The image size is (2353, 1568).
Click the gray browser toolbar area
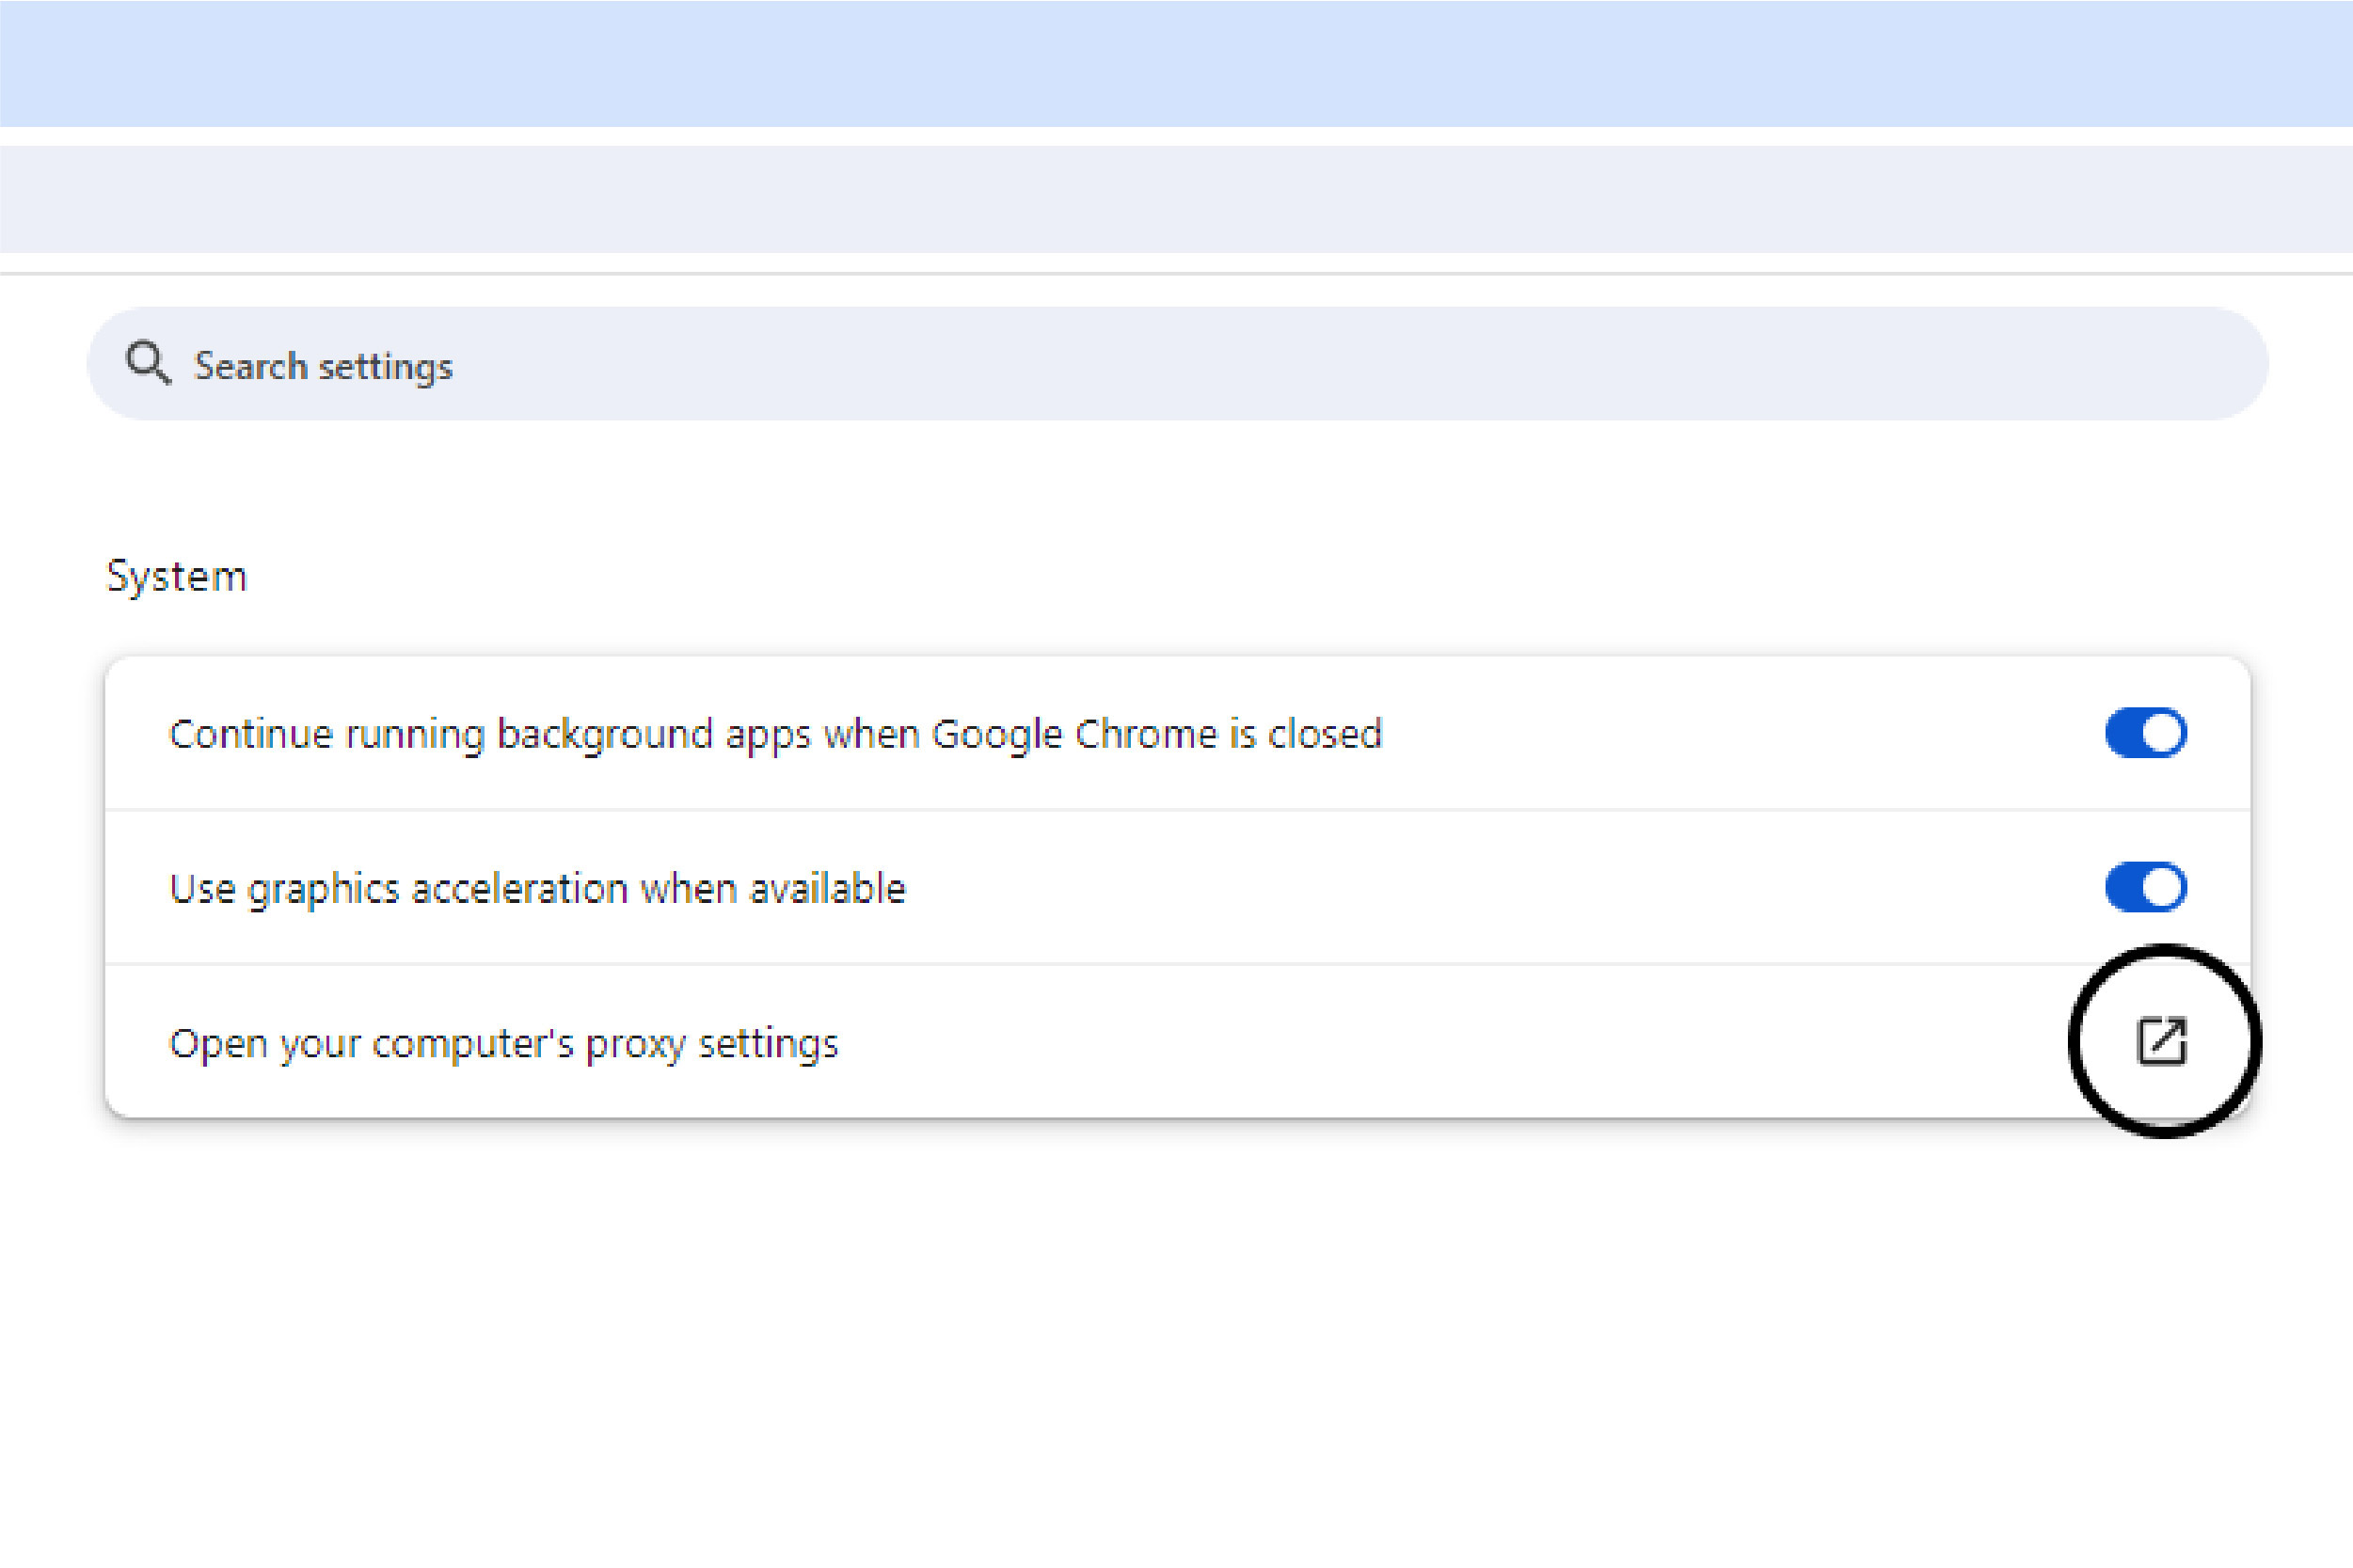click(1176, 198)
